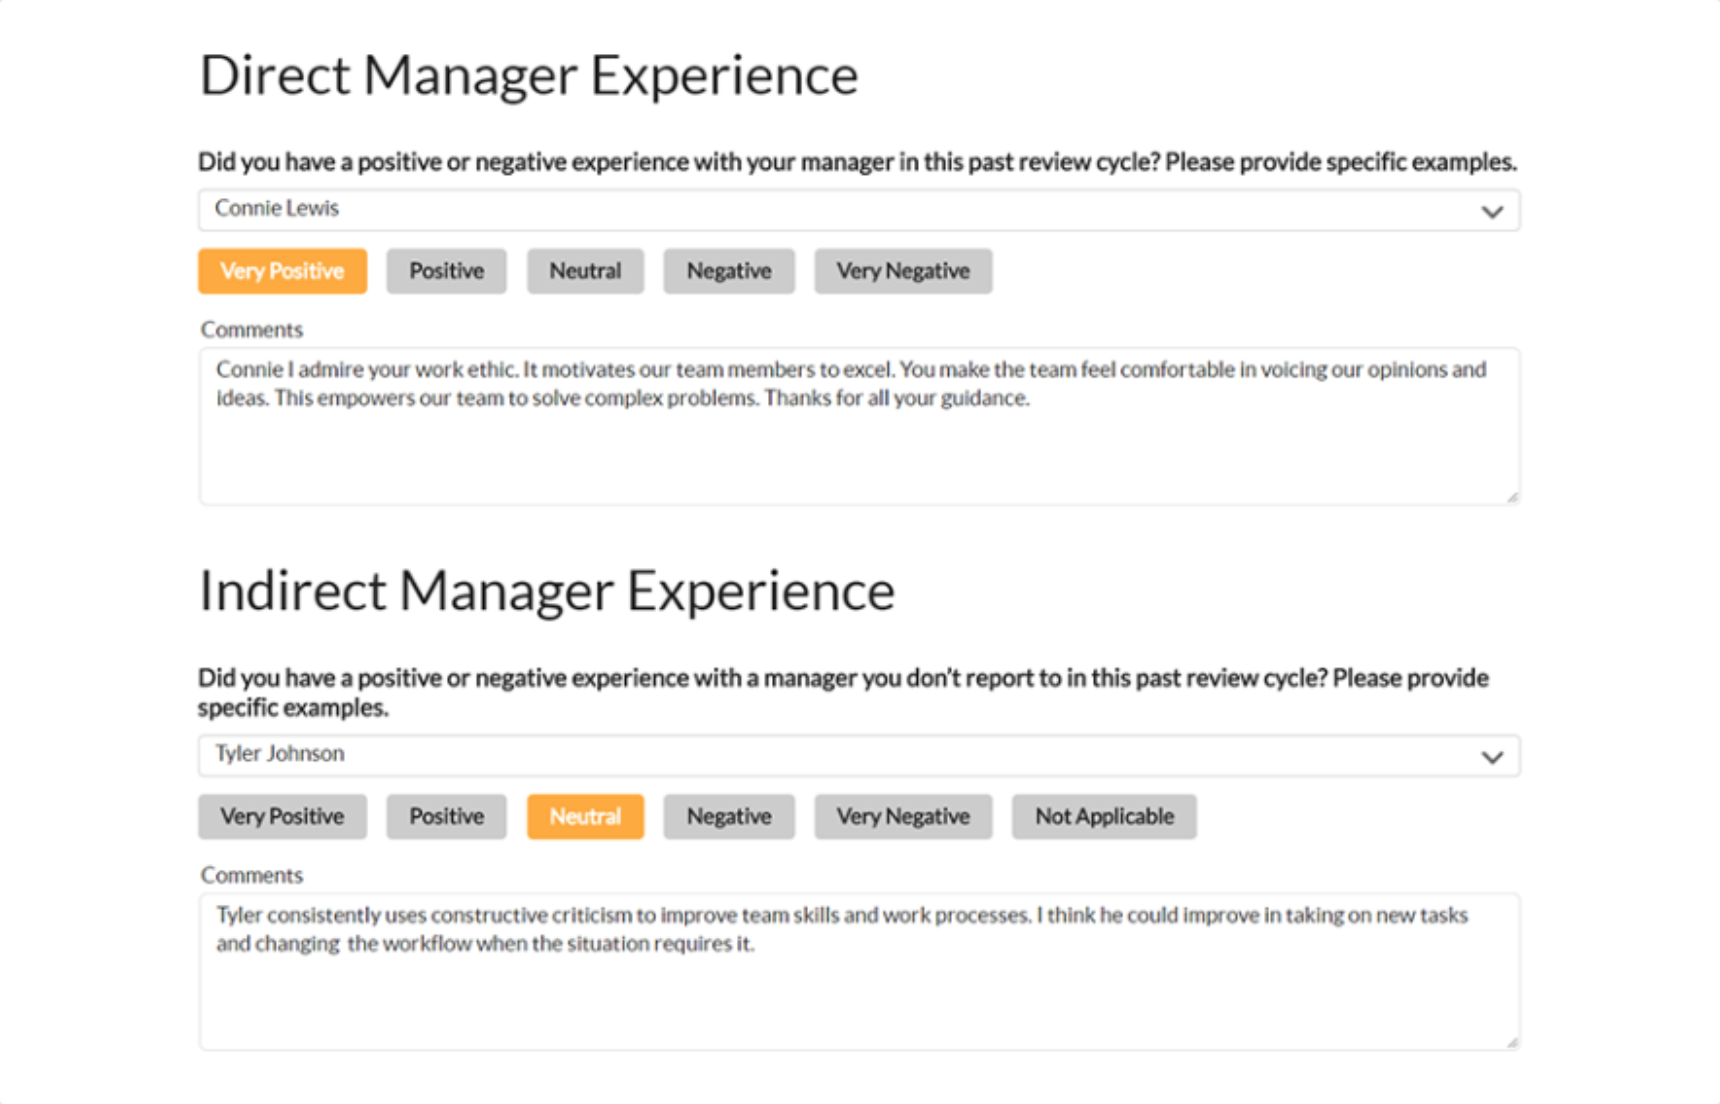Select Very Positive for direct manager
Screen dimensions: 1720x1104
point(282,271)
